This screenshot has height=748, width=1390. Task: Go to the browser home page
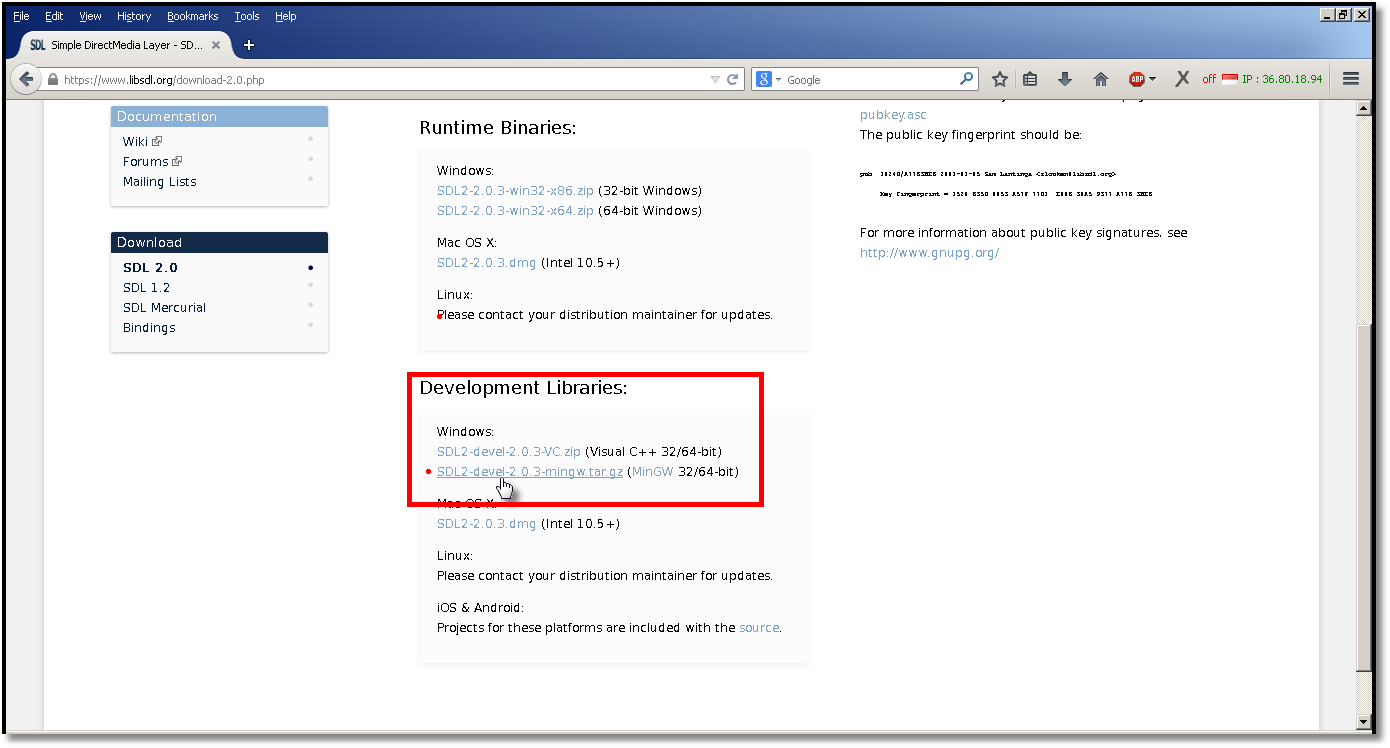[1100, 78]
